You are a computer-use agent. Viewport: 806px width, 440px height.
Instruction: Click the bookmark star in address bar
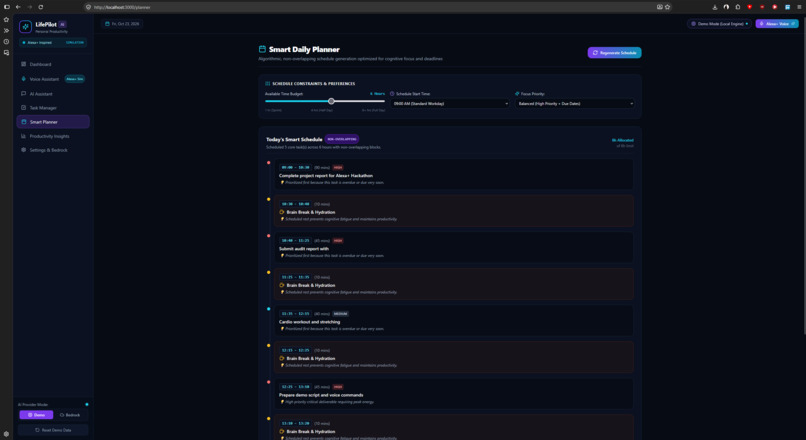667,7
